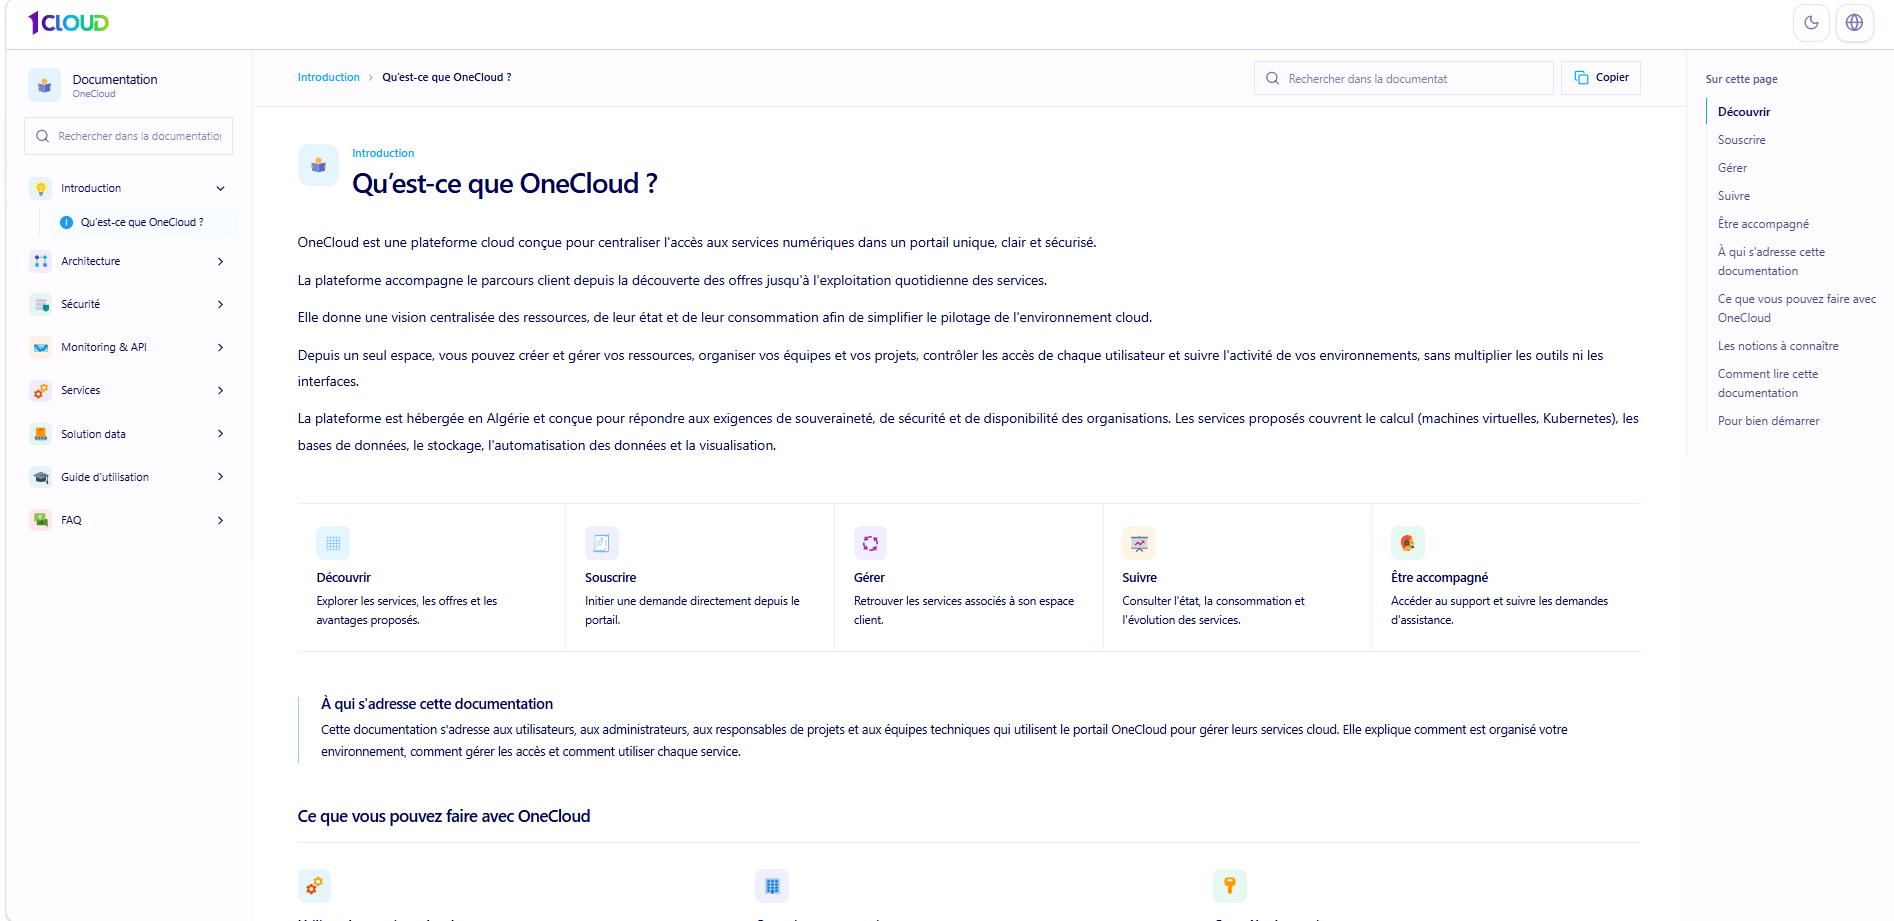1894x921 pixels.
Task: Go to Les notions à connaître section
Action: pyautogui.click(x=1778, y=346)
